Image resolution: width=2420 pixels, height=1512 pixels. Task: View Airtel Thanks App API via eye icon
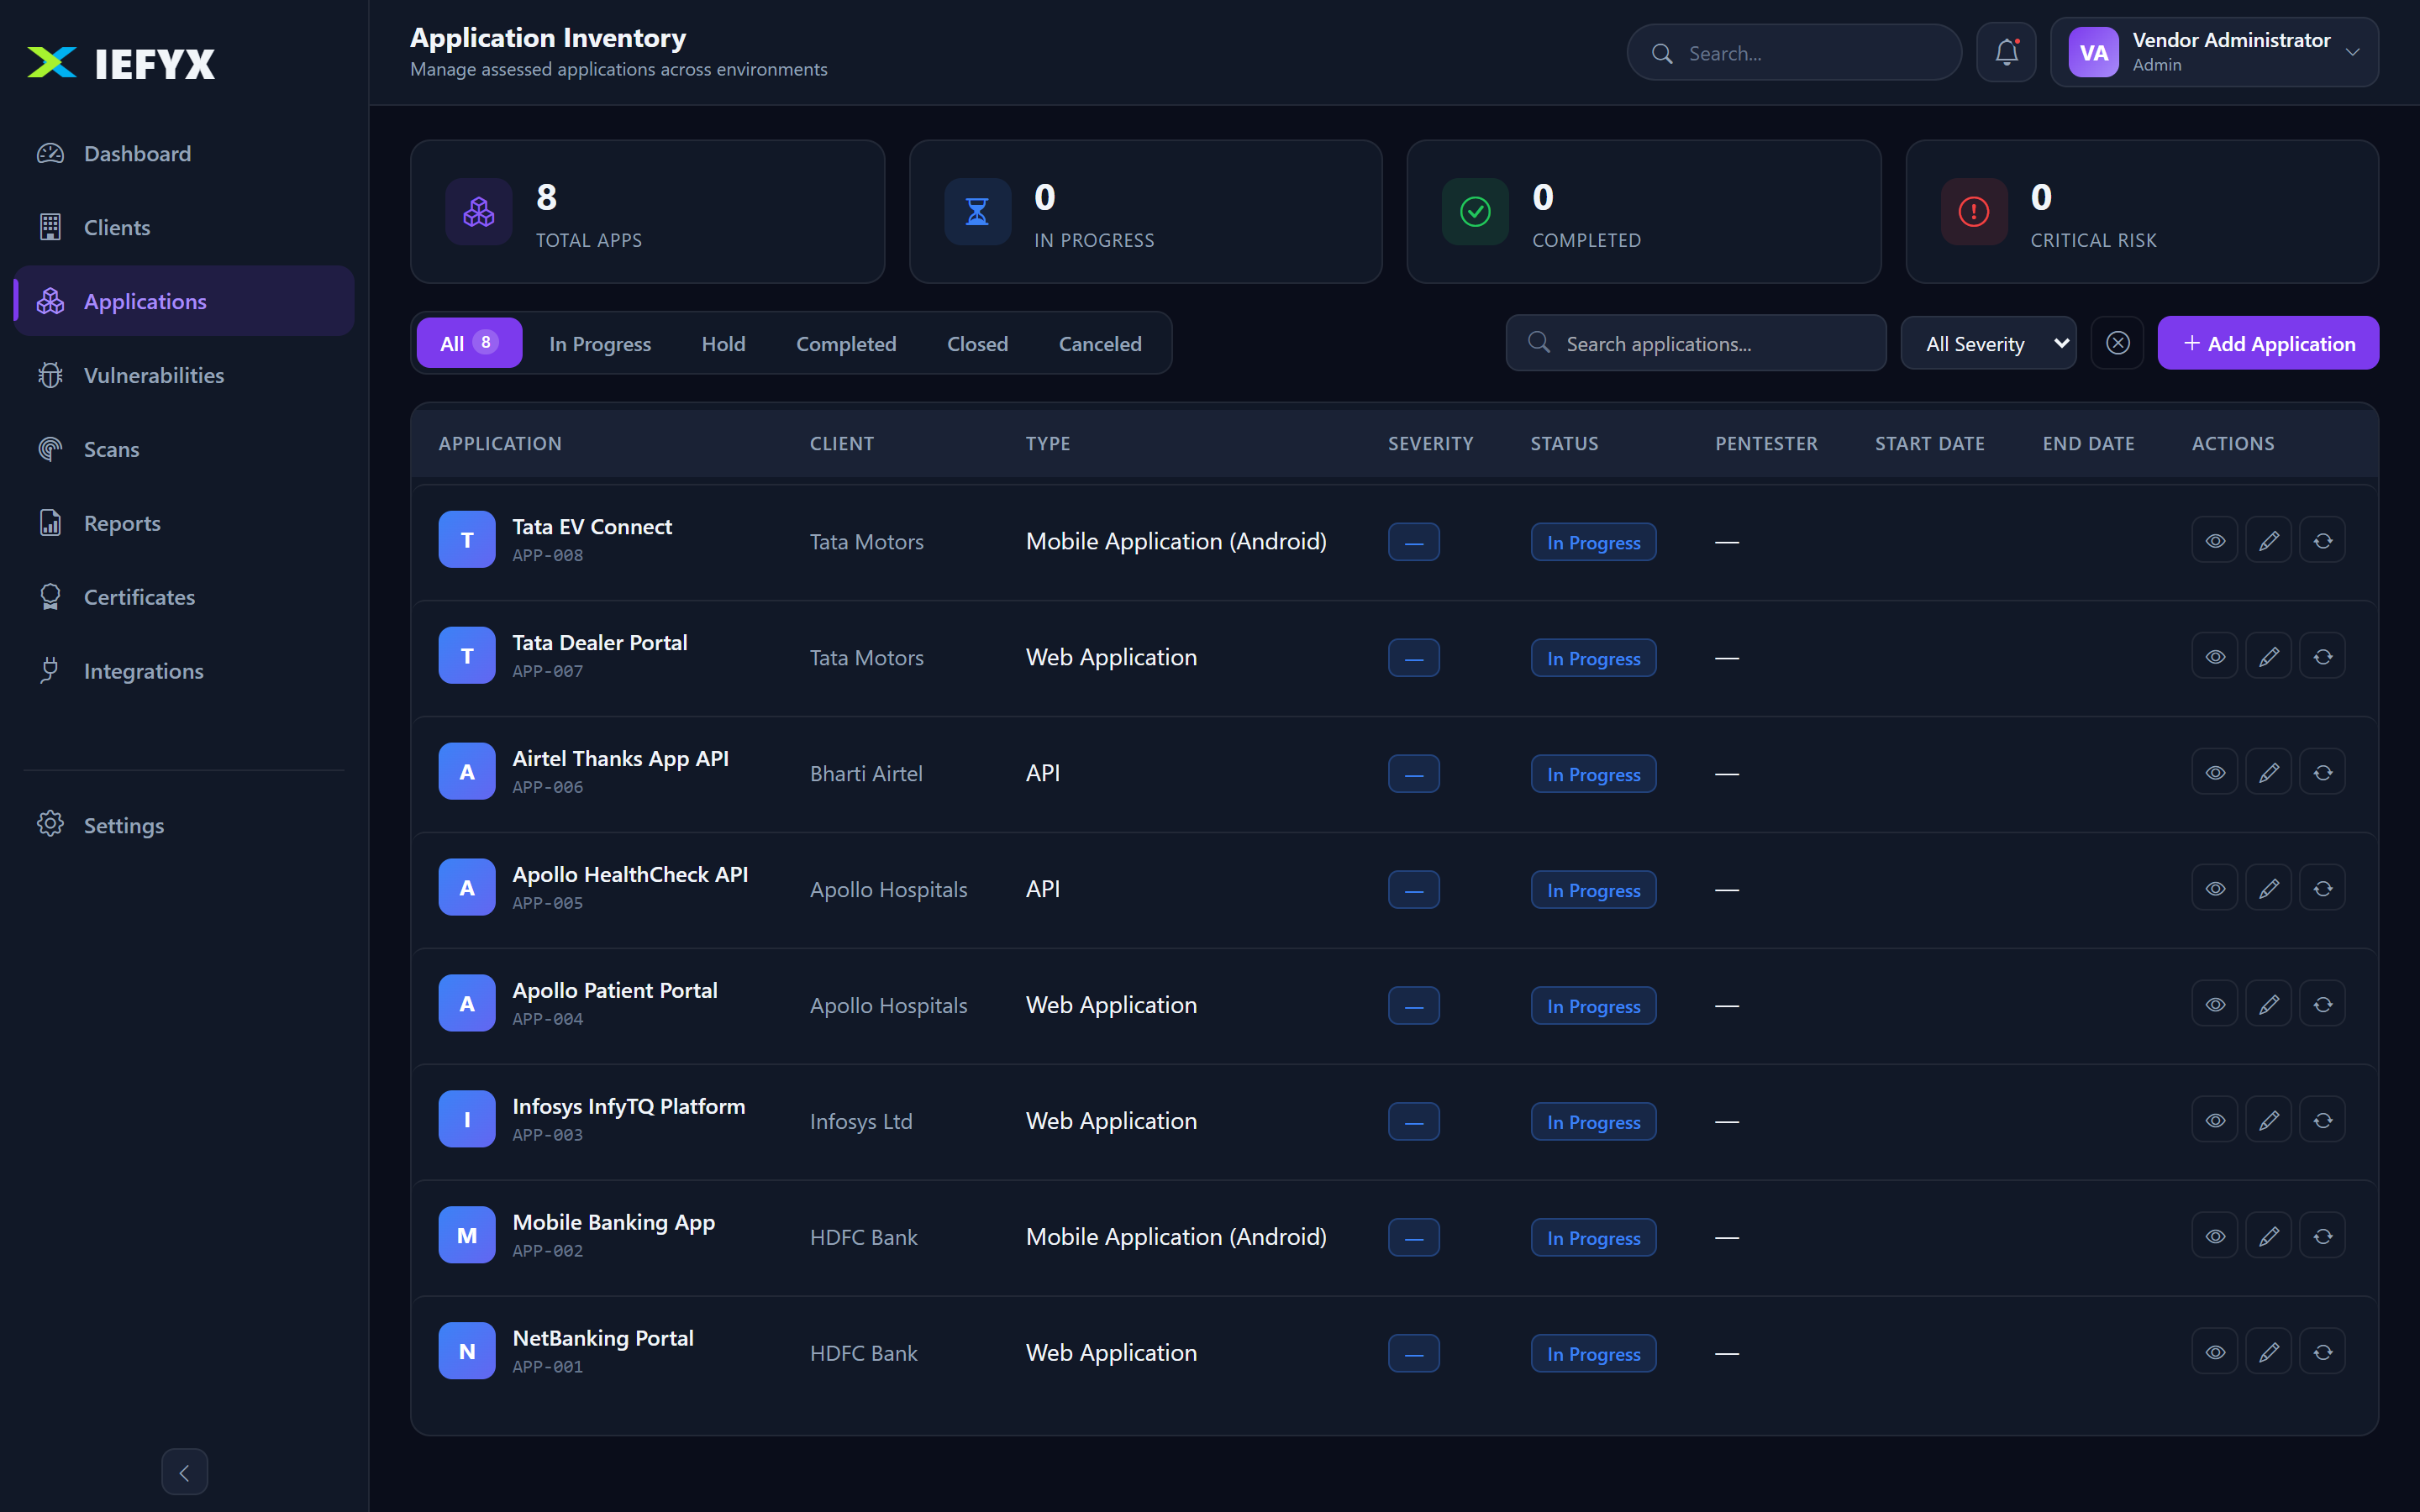(x=2215, y=772)
